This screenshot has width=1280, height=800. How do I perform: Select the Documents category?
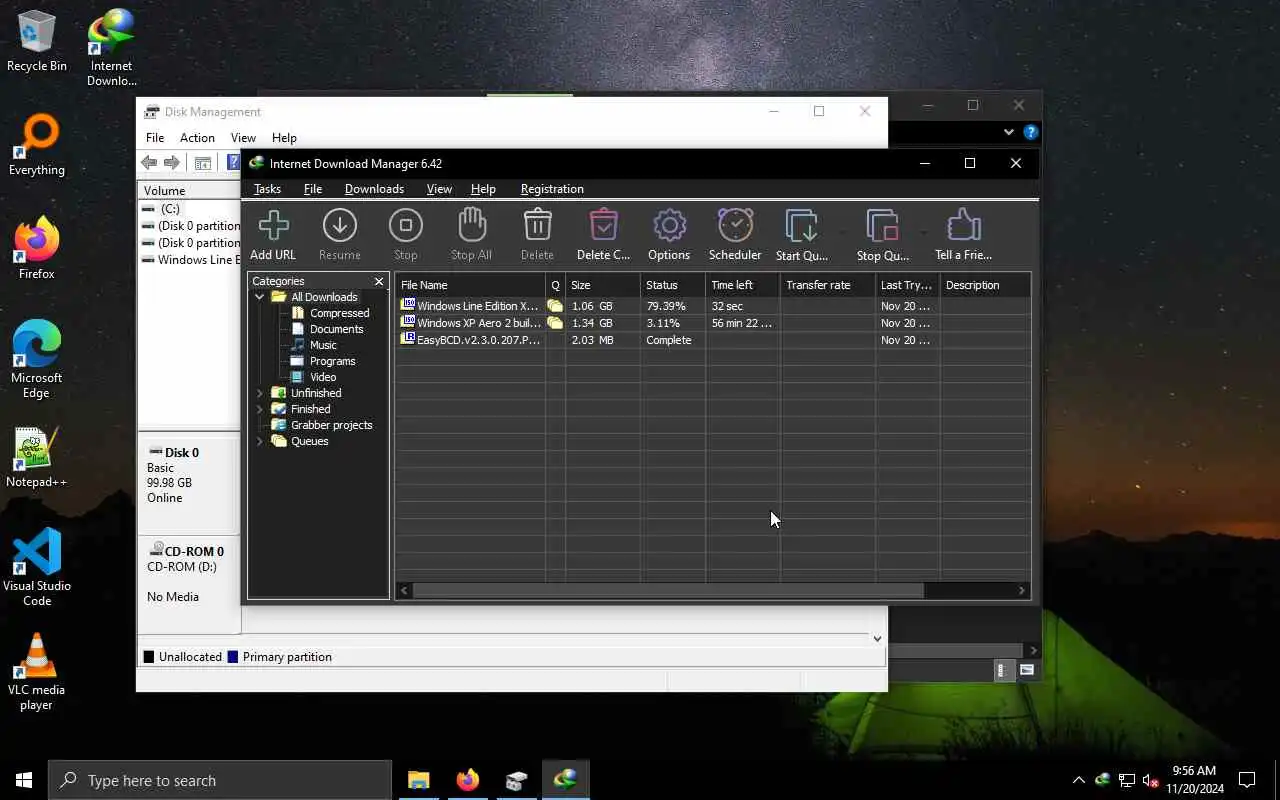[x=336, y=329]
